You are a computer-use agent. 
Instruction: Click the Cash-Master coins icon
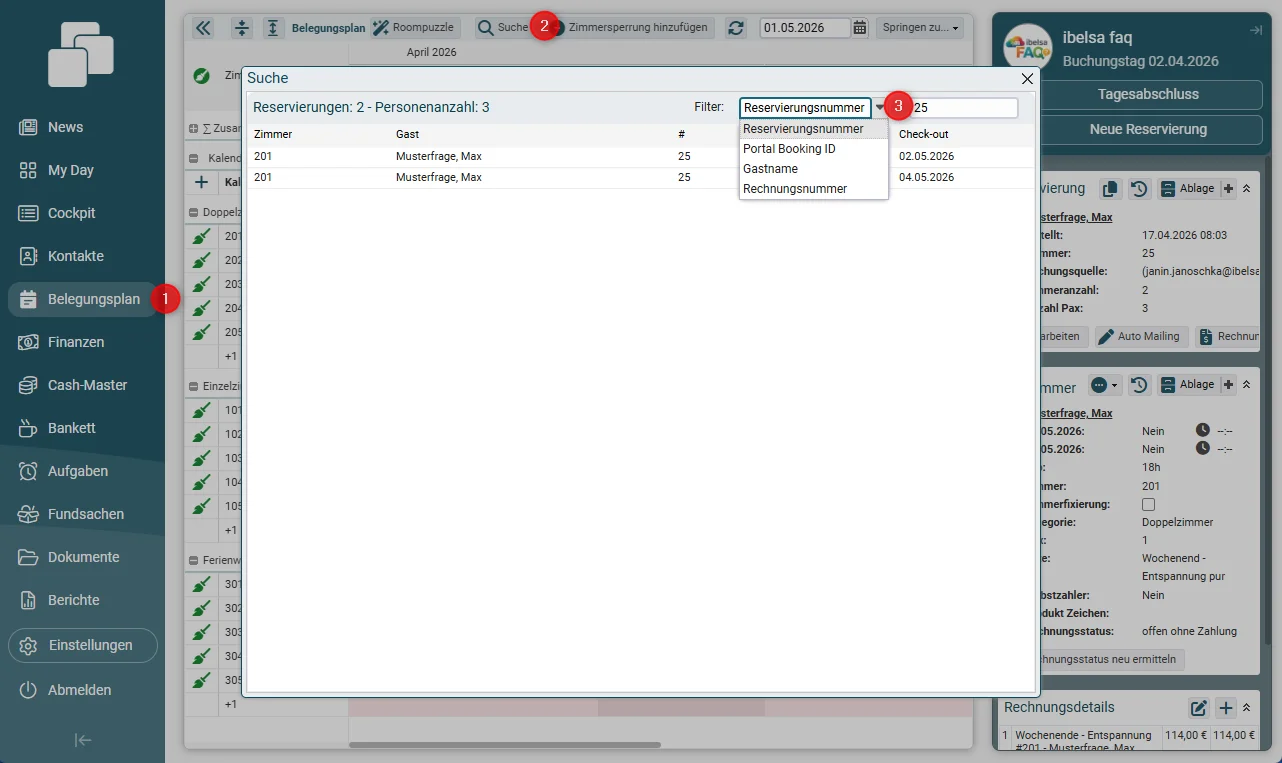tap(28, 385)
